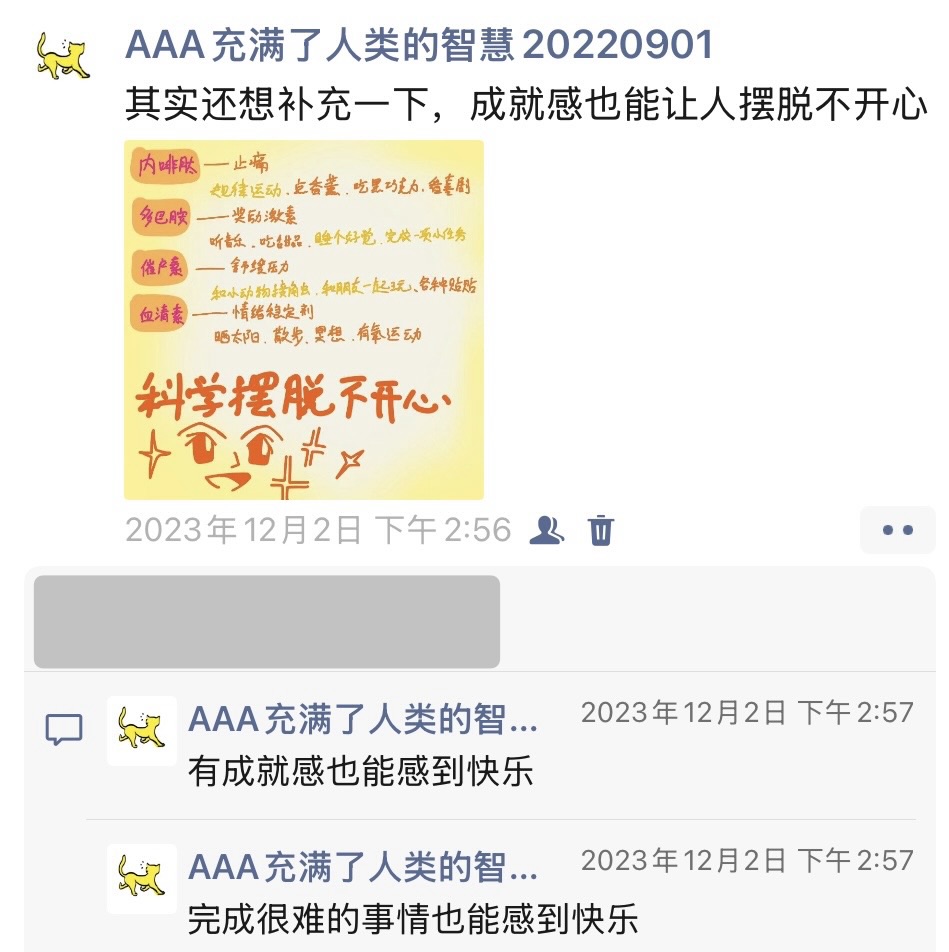Click the gray redacted likes block
The width and height of the screenshot is (949, 952).
pos(267,622)
